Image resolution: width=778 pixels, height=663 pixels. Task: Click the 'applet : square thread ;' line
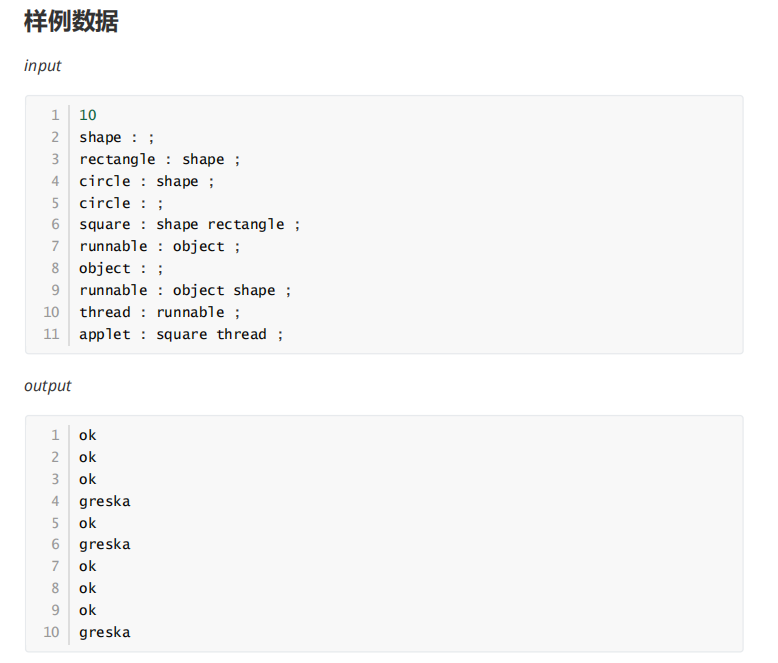pos(181,334)
